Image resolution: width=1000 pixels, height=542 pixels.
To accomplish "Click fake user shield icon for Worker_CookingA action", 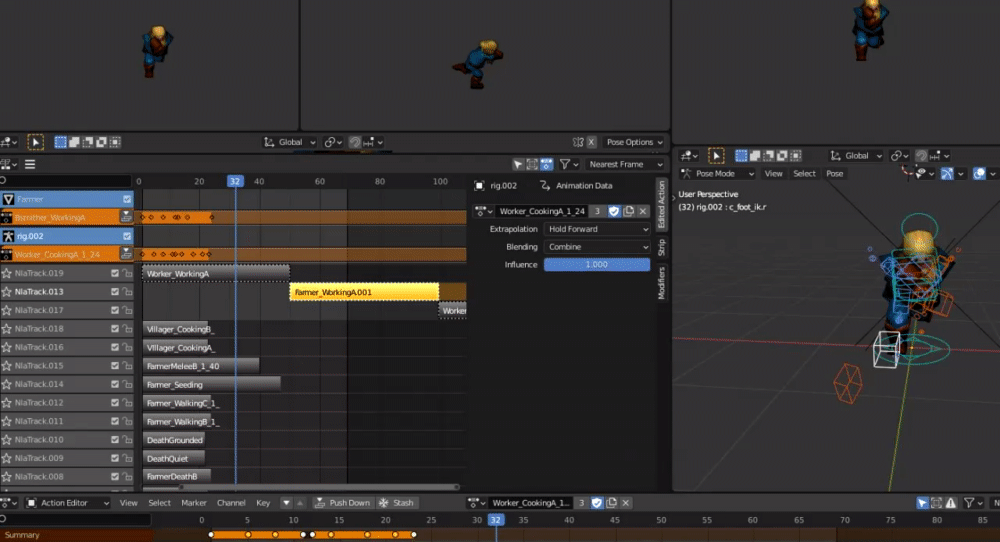I will (x=614, y=211).
